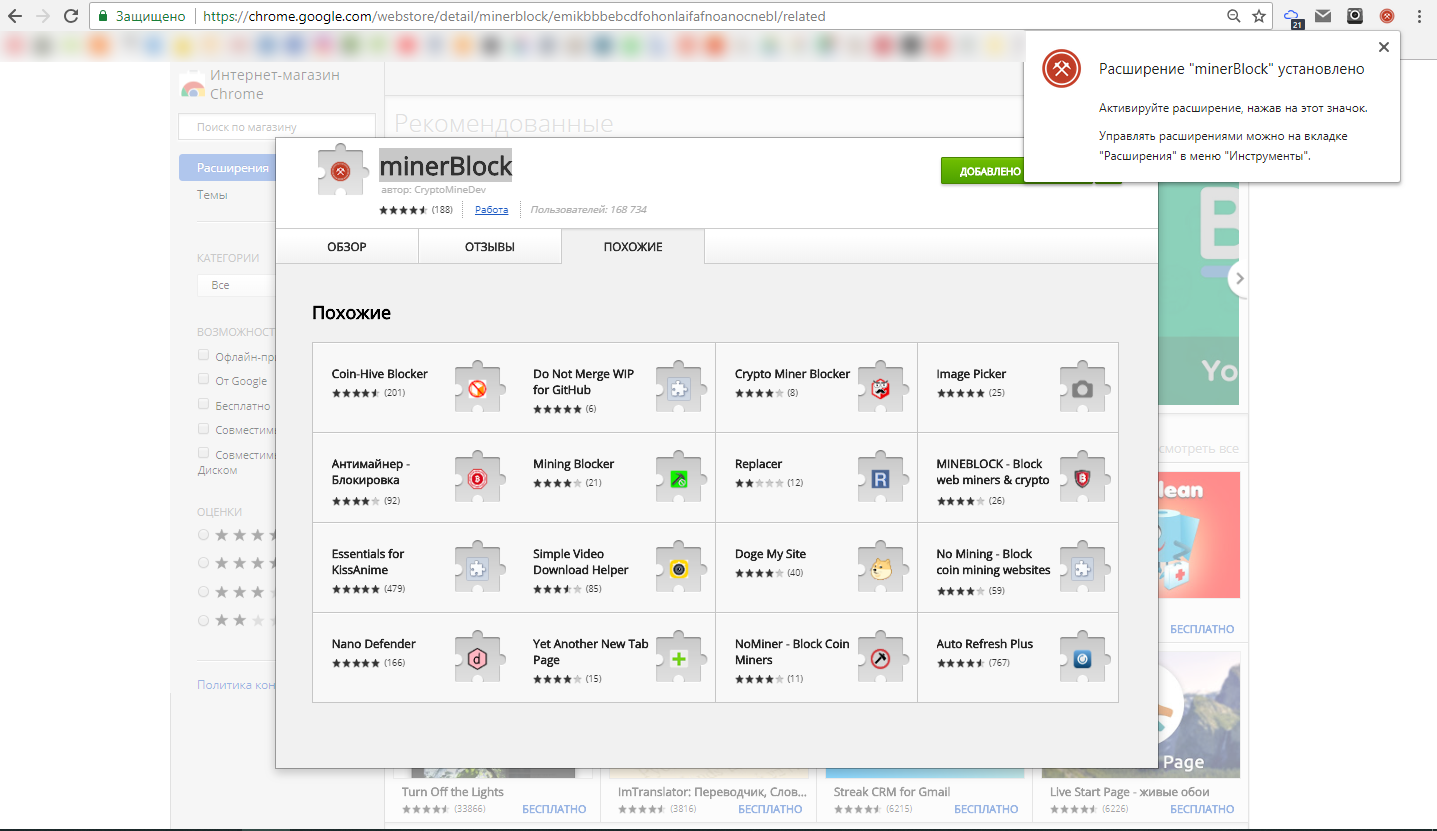Open the Turn Off the Lights title
This screenshot has width=1437, height=831.
click(453, 792)
